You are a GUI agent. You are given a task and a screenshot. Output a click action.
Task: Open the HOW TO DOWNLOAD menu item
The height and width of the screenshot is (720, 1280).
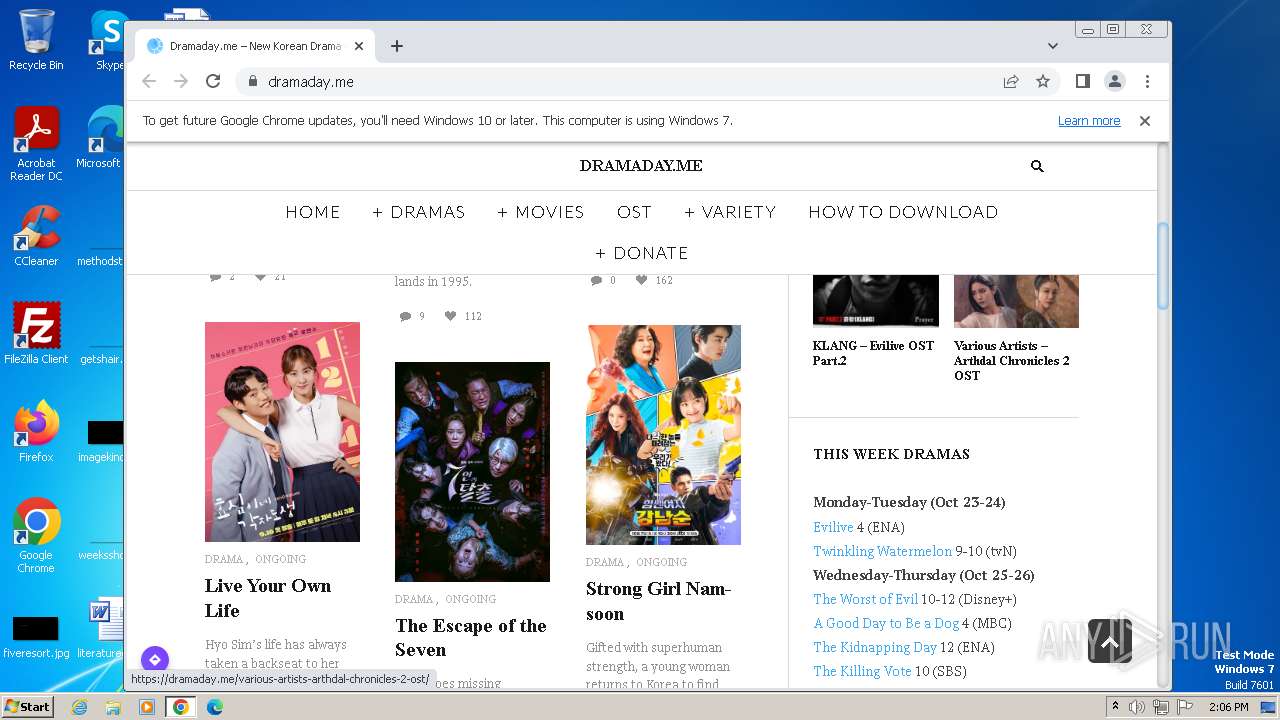[903, 212]
